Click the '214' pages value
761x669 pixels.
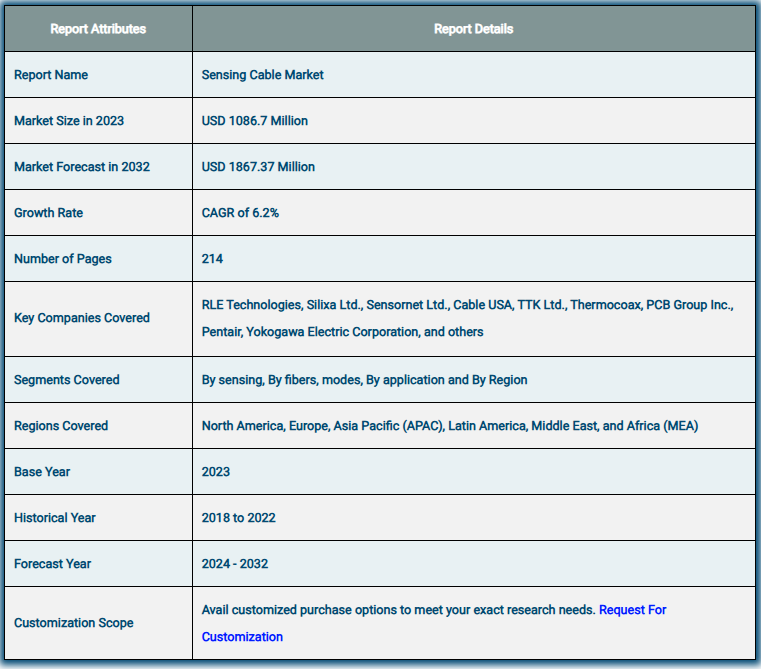pos(212,259)
